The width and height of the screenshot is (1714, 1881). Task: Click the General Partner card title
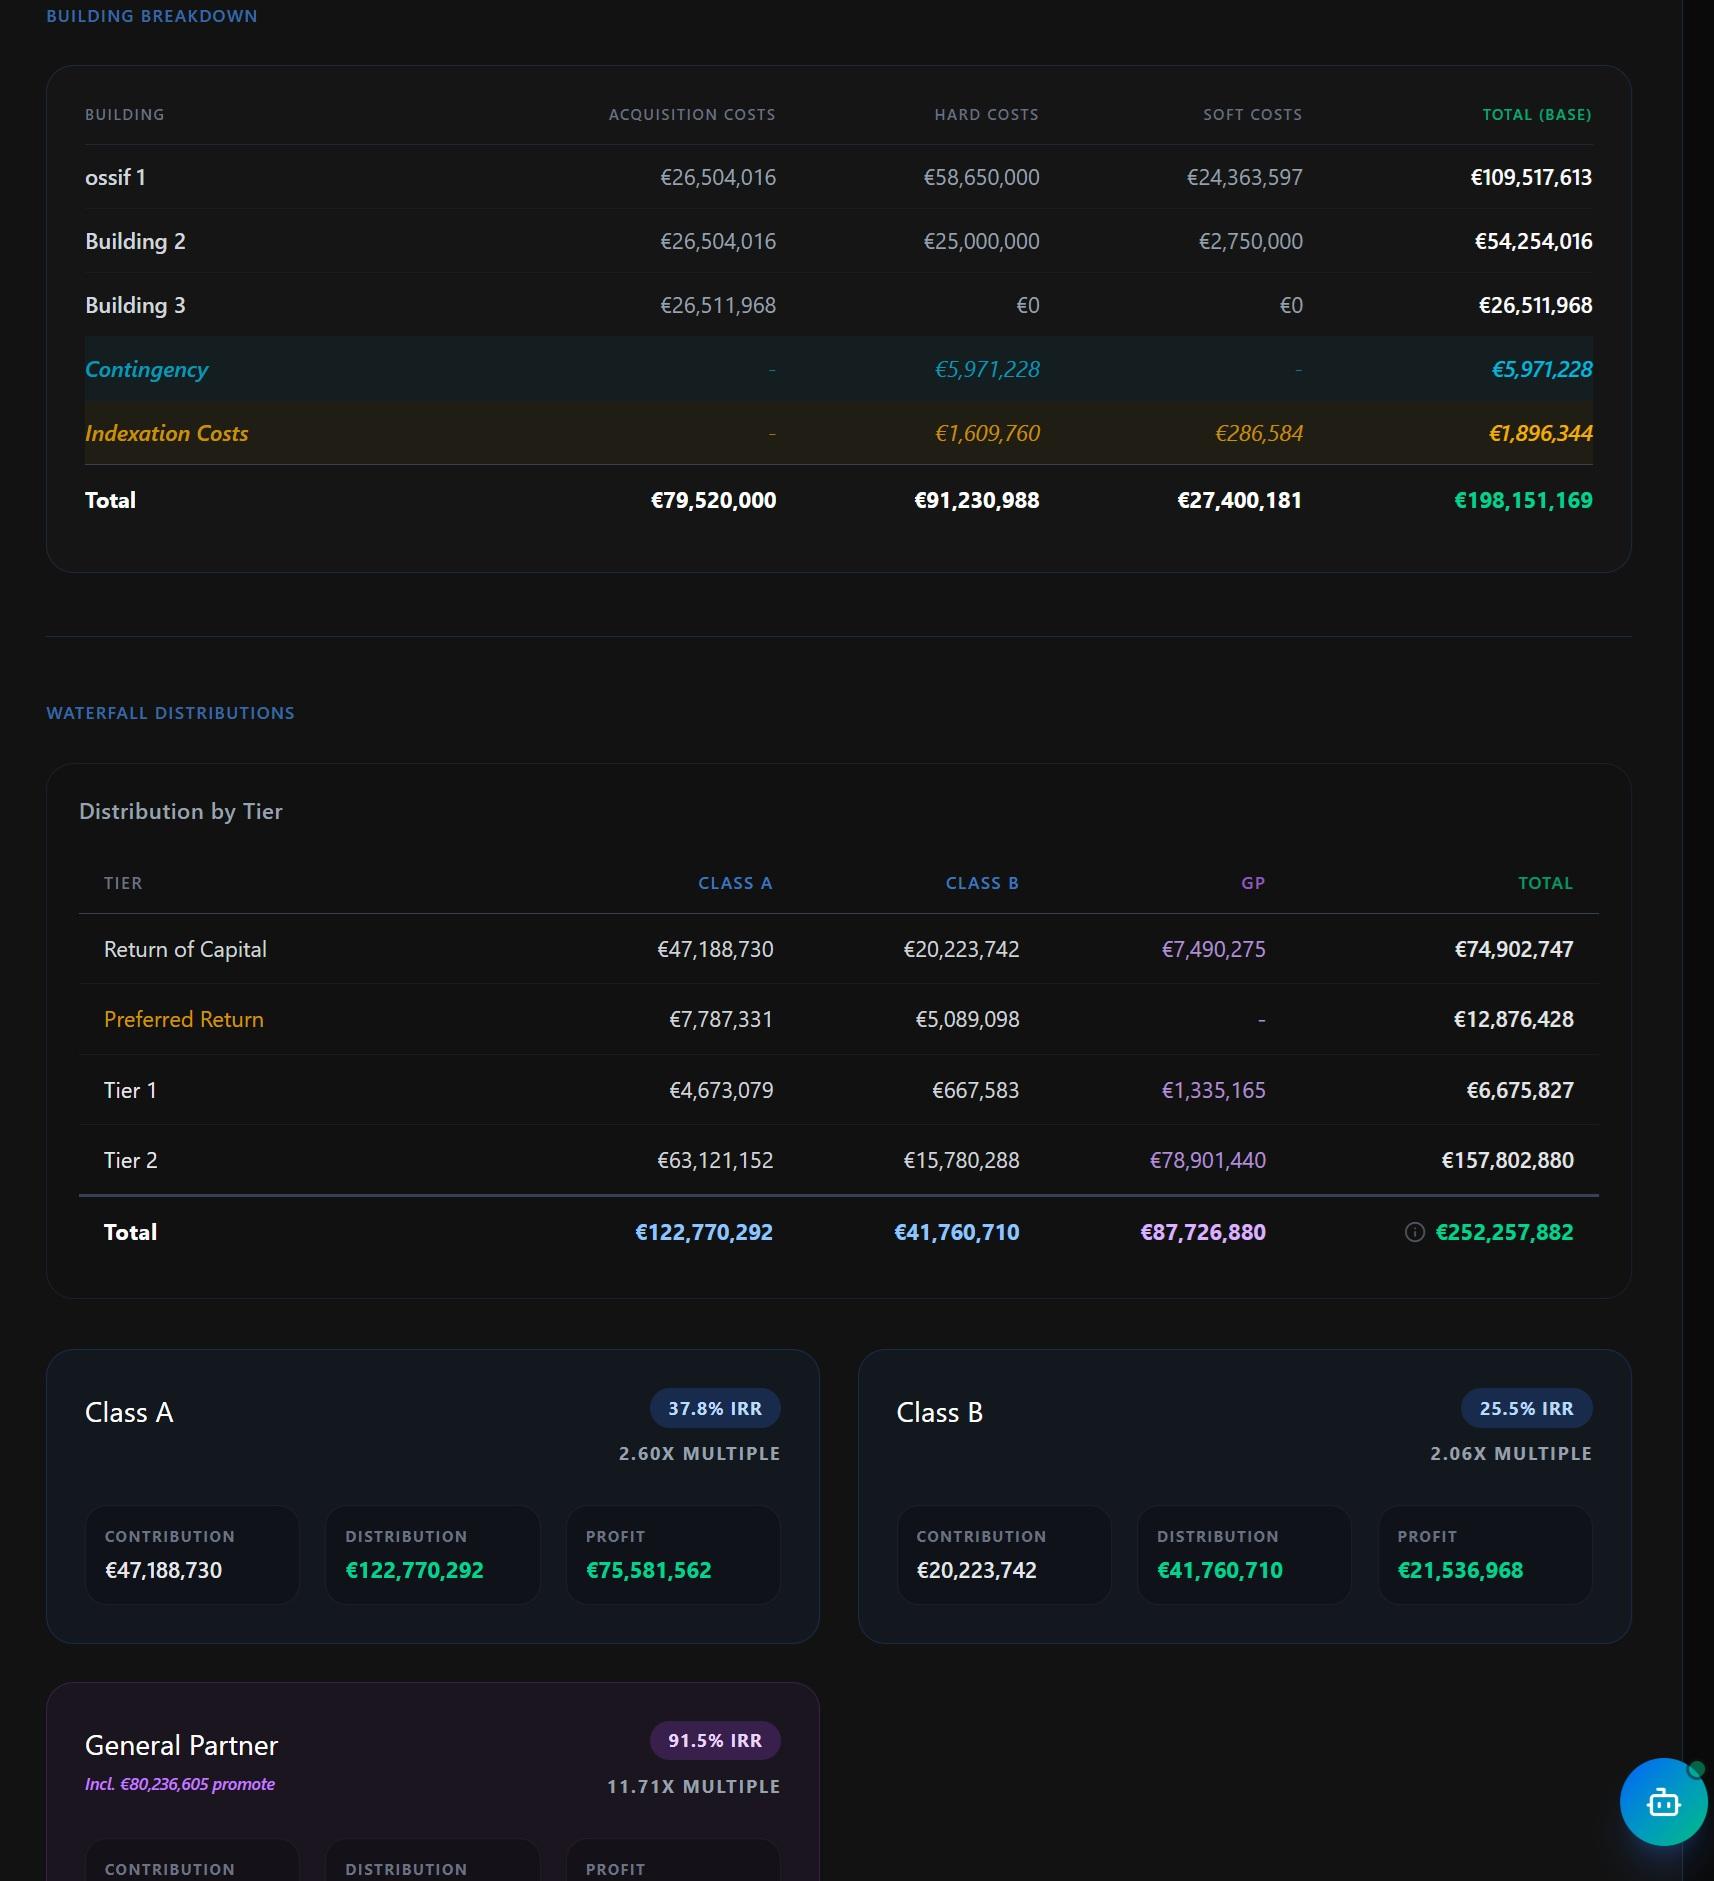[x=181, y=1745]
